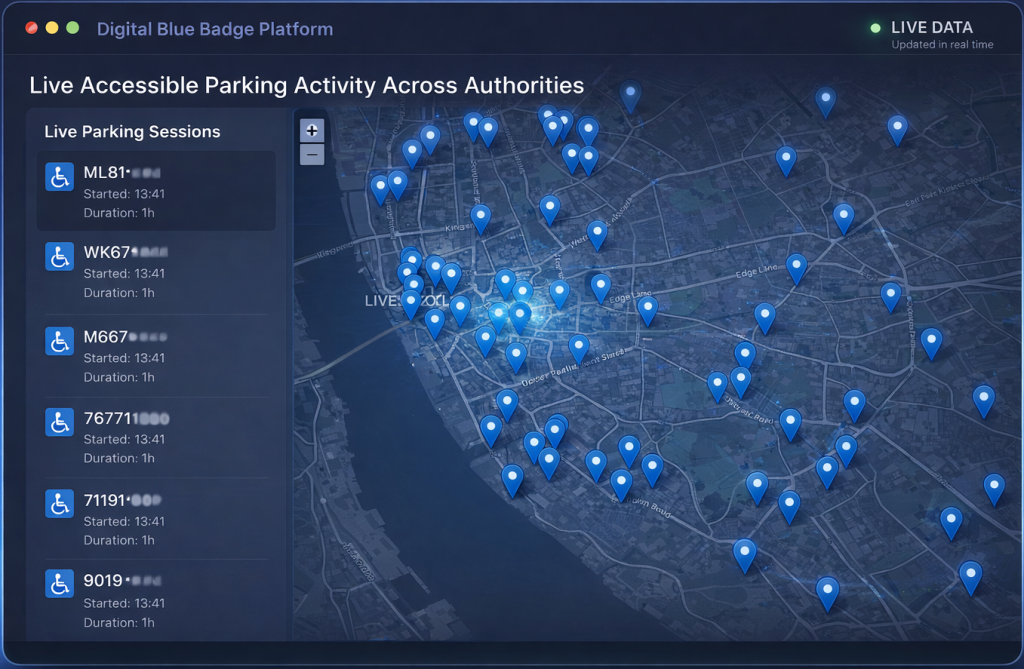Click the green LIVE DATA status indicator

tap(876, 28)
